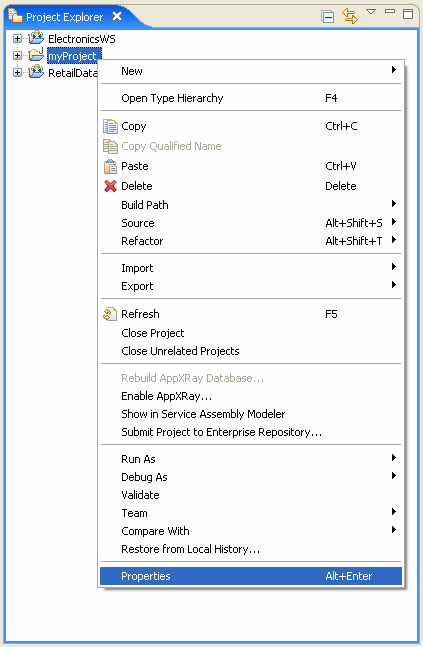Open the Team submenu
Viewport: 423px width, 647px height.
tap(251, 513)
